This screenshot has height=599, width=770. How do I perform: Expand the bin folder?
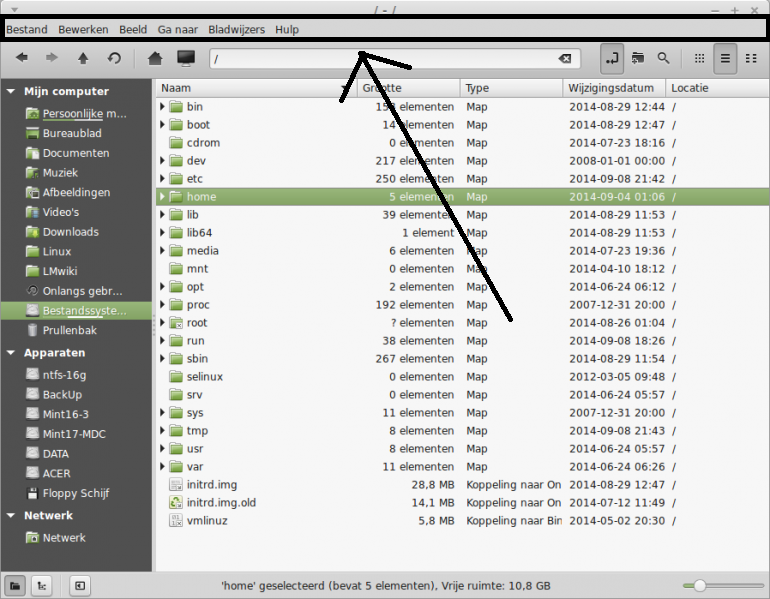pos(162,107)
